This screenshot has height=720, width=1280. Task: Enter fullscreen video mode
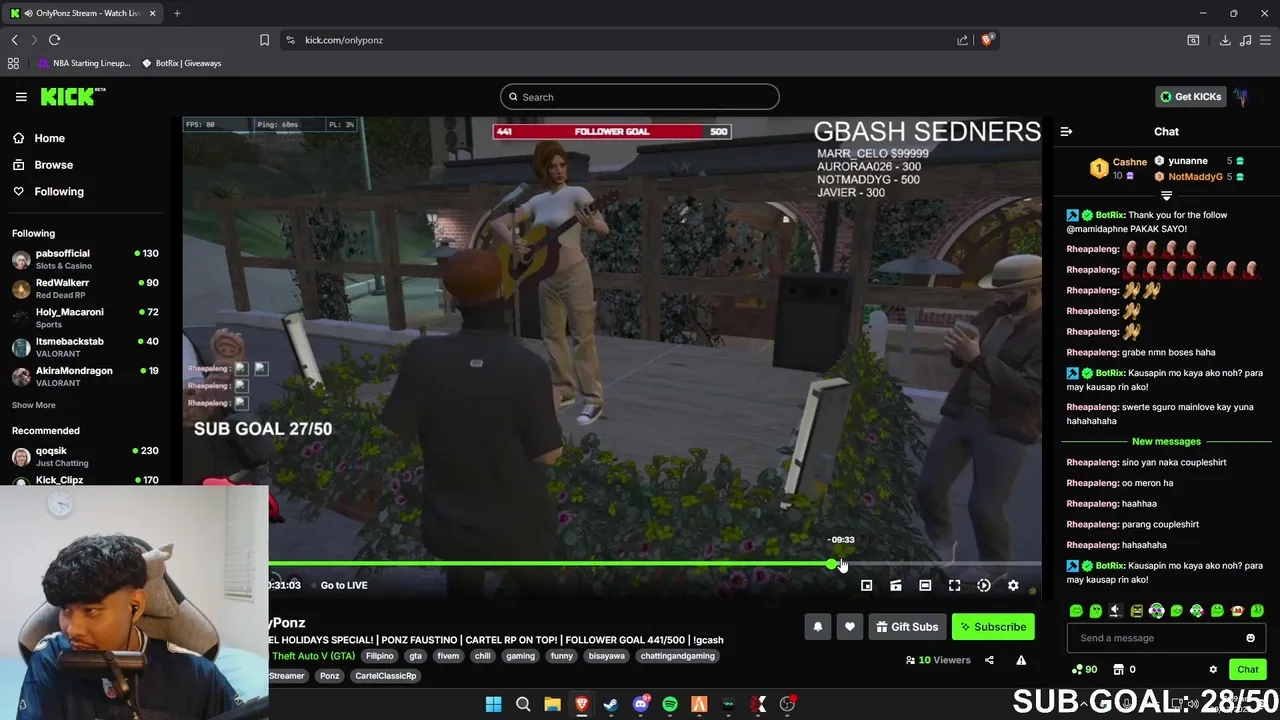click(954, 585)
